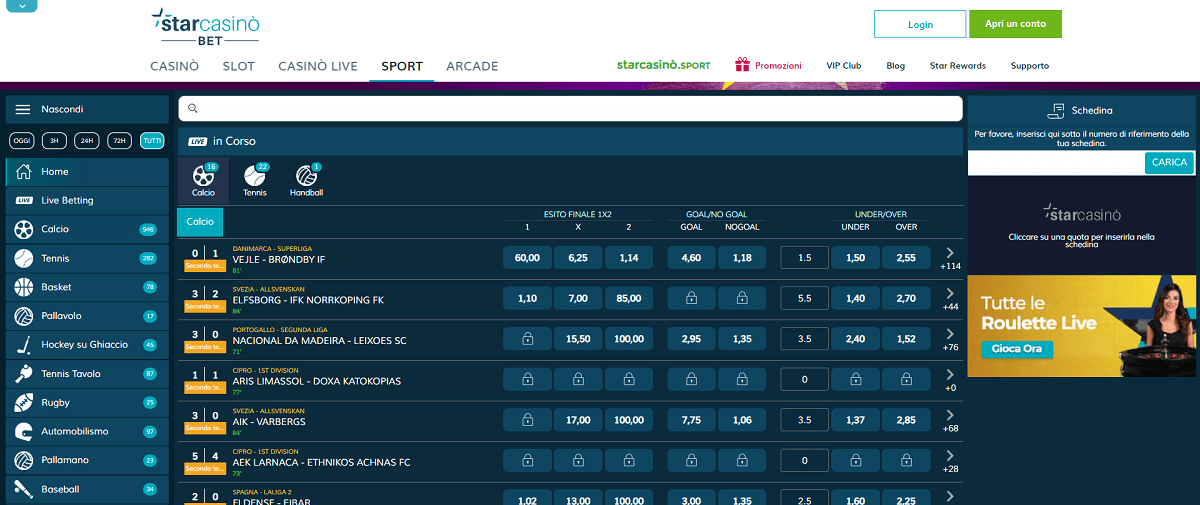Open the Home icon in sidebar

coord(24,172)
